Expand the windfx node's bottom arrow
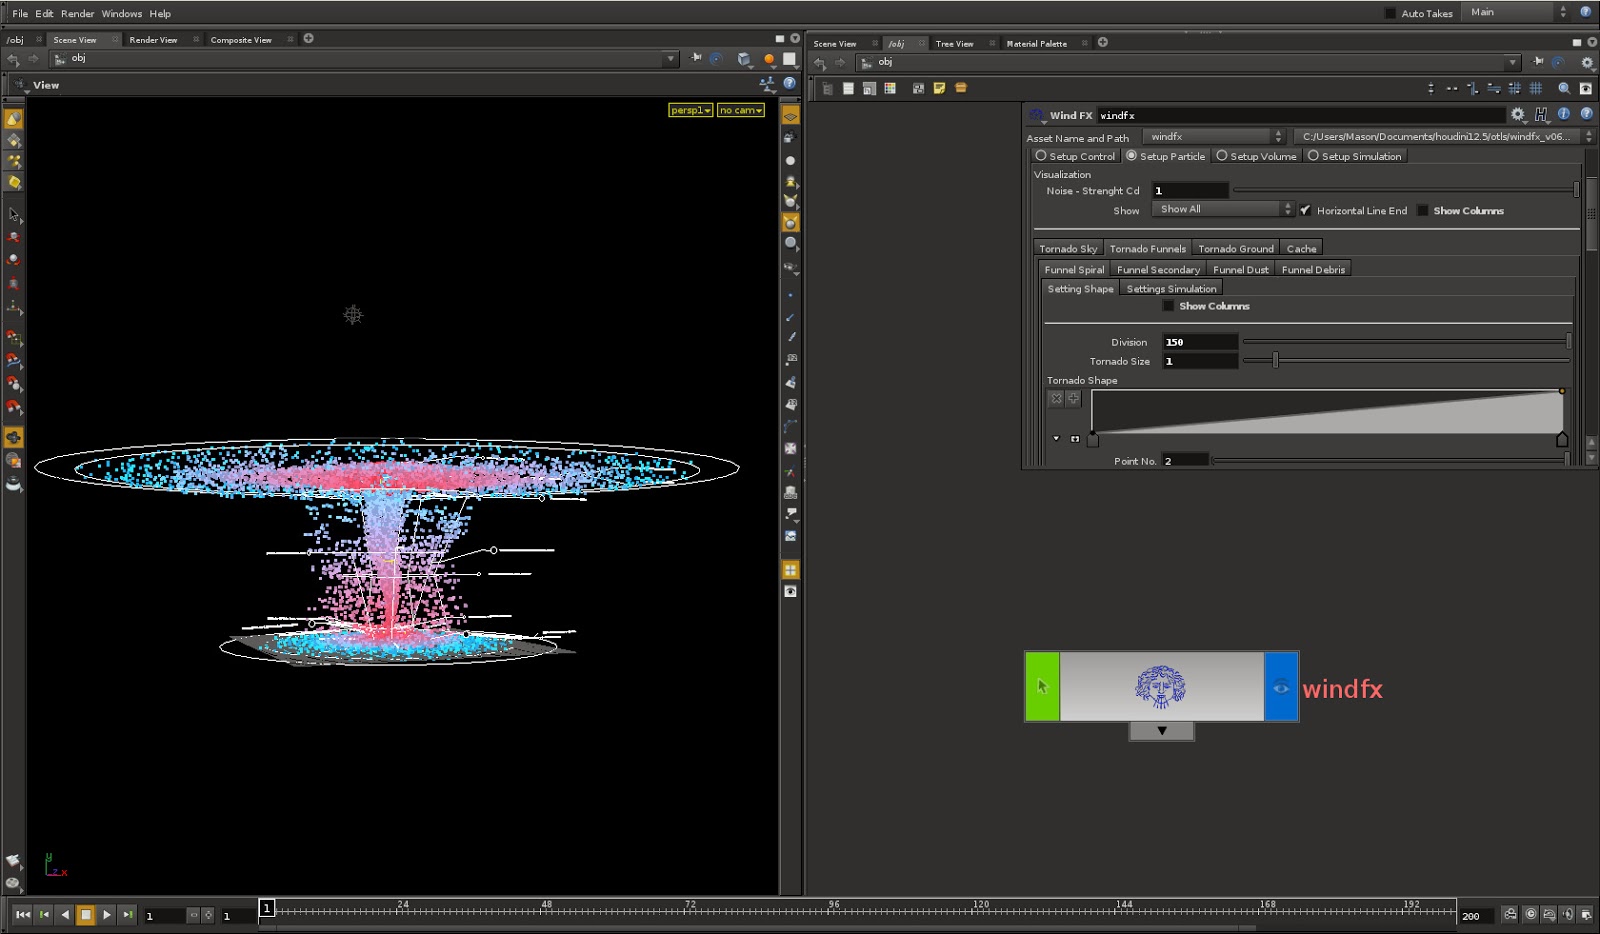 (x=1162, y=731)
